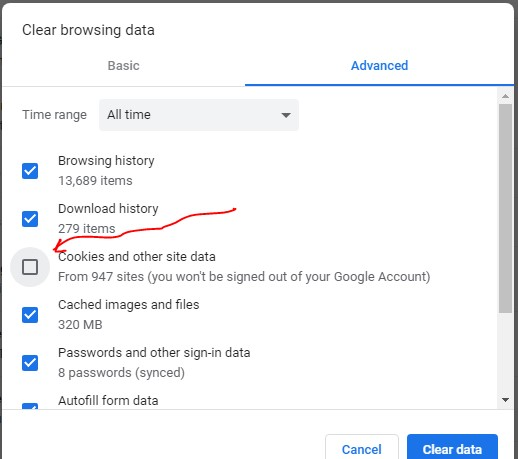The width and height of the screenshot is (518, 459).
Task: Open the Time range dropdown
Action: pos(199,115)
